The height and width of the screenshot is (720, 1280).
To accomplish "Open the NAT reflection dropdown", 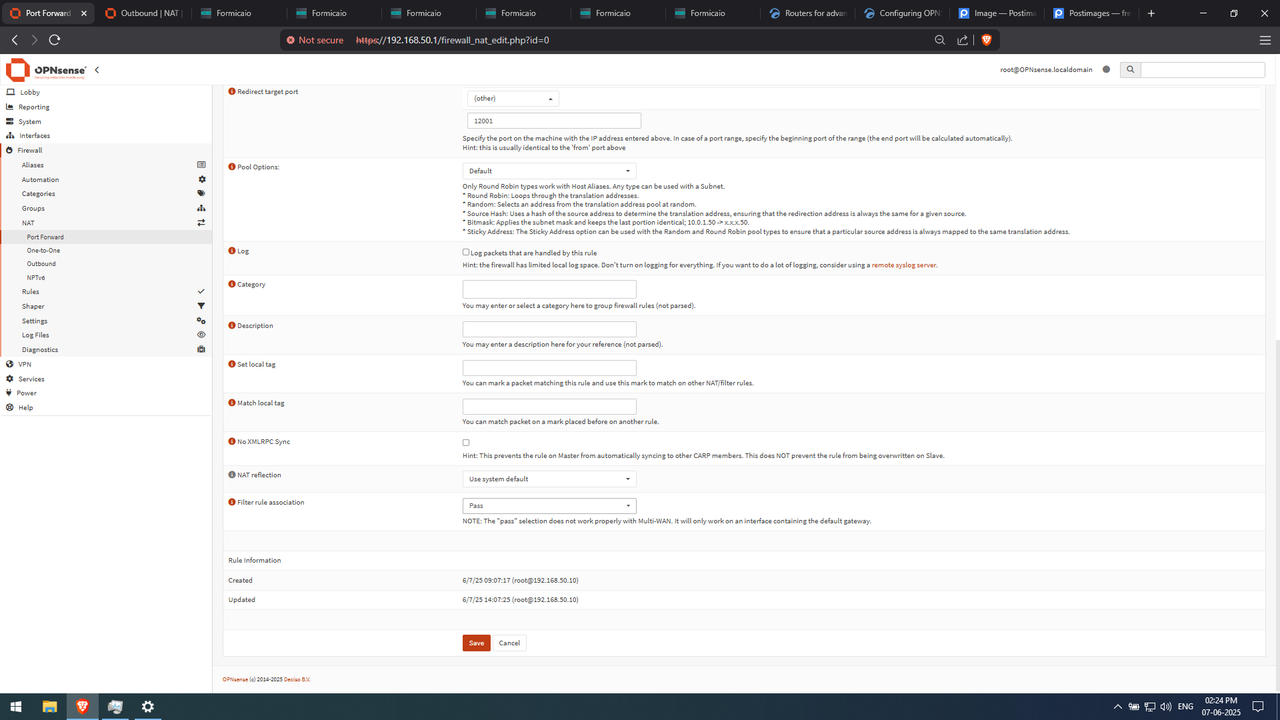I will pyautogui.click(x=549, y=479).
